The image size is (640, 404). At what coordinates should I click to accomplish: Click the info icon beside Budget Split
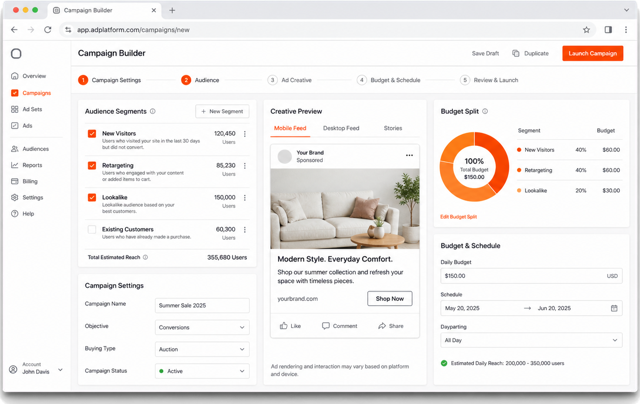485,111
